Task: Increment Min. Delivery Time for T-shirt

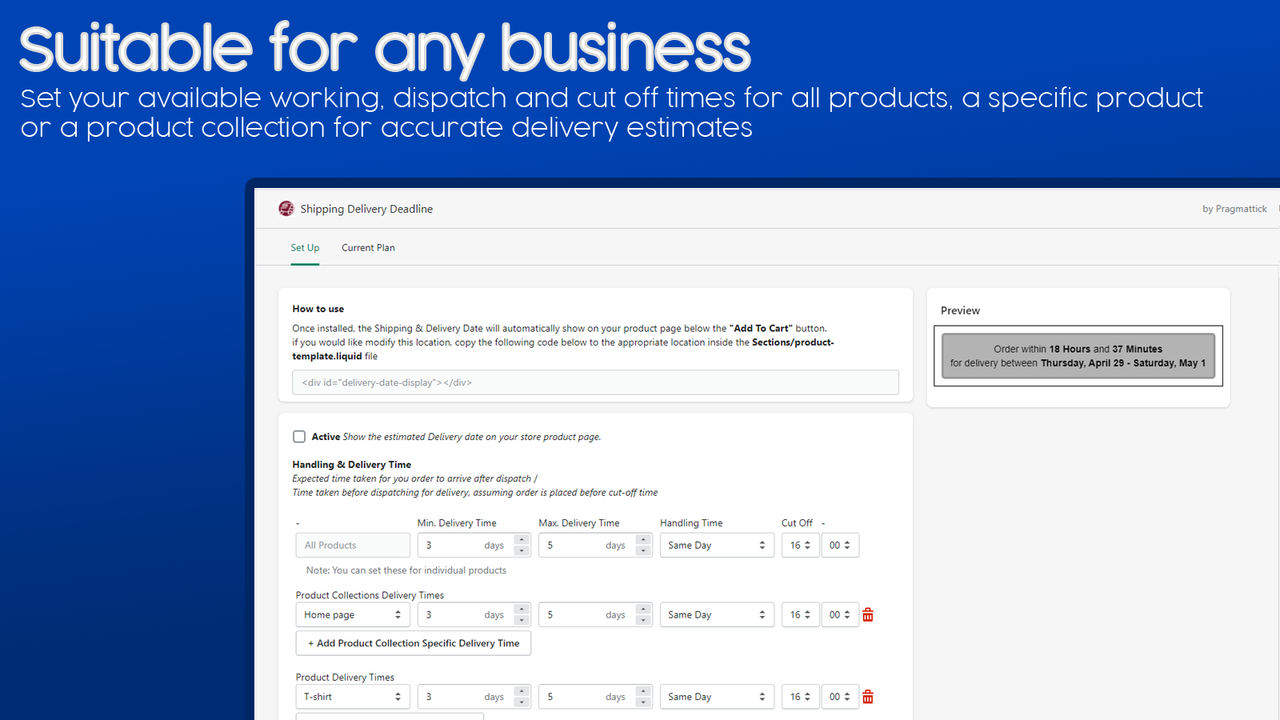Action: [x=521, y=692]
